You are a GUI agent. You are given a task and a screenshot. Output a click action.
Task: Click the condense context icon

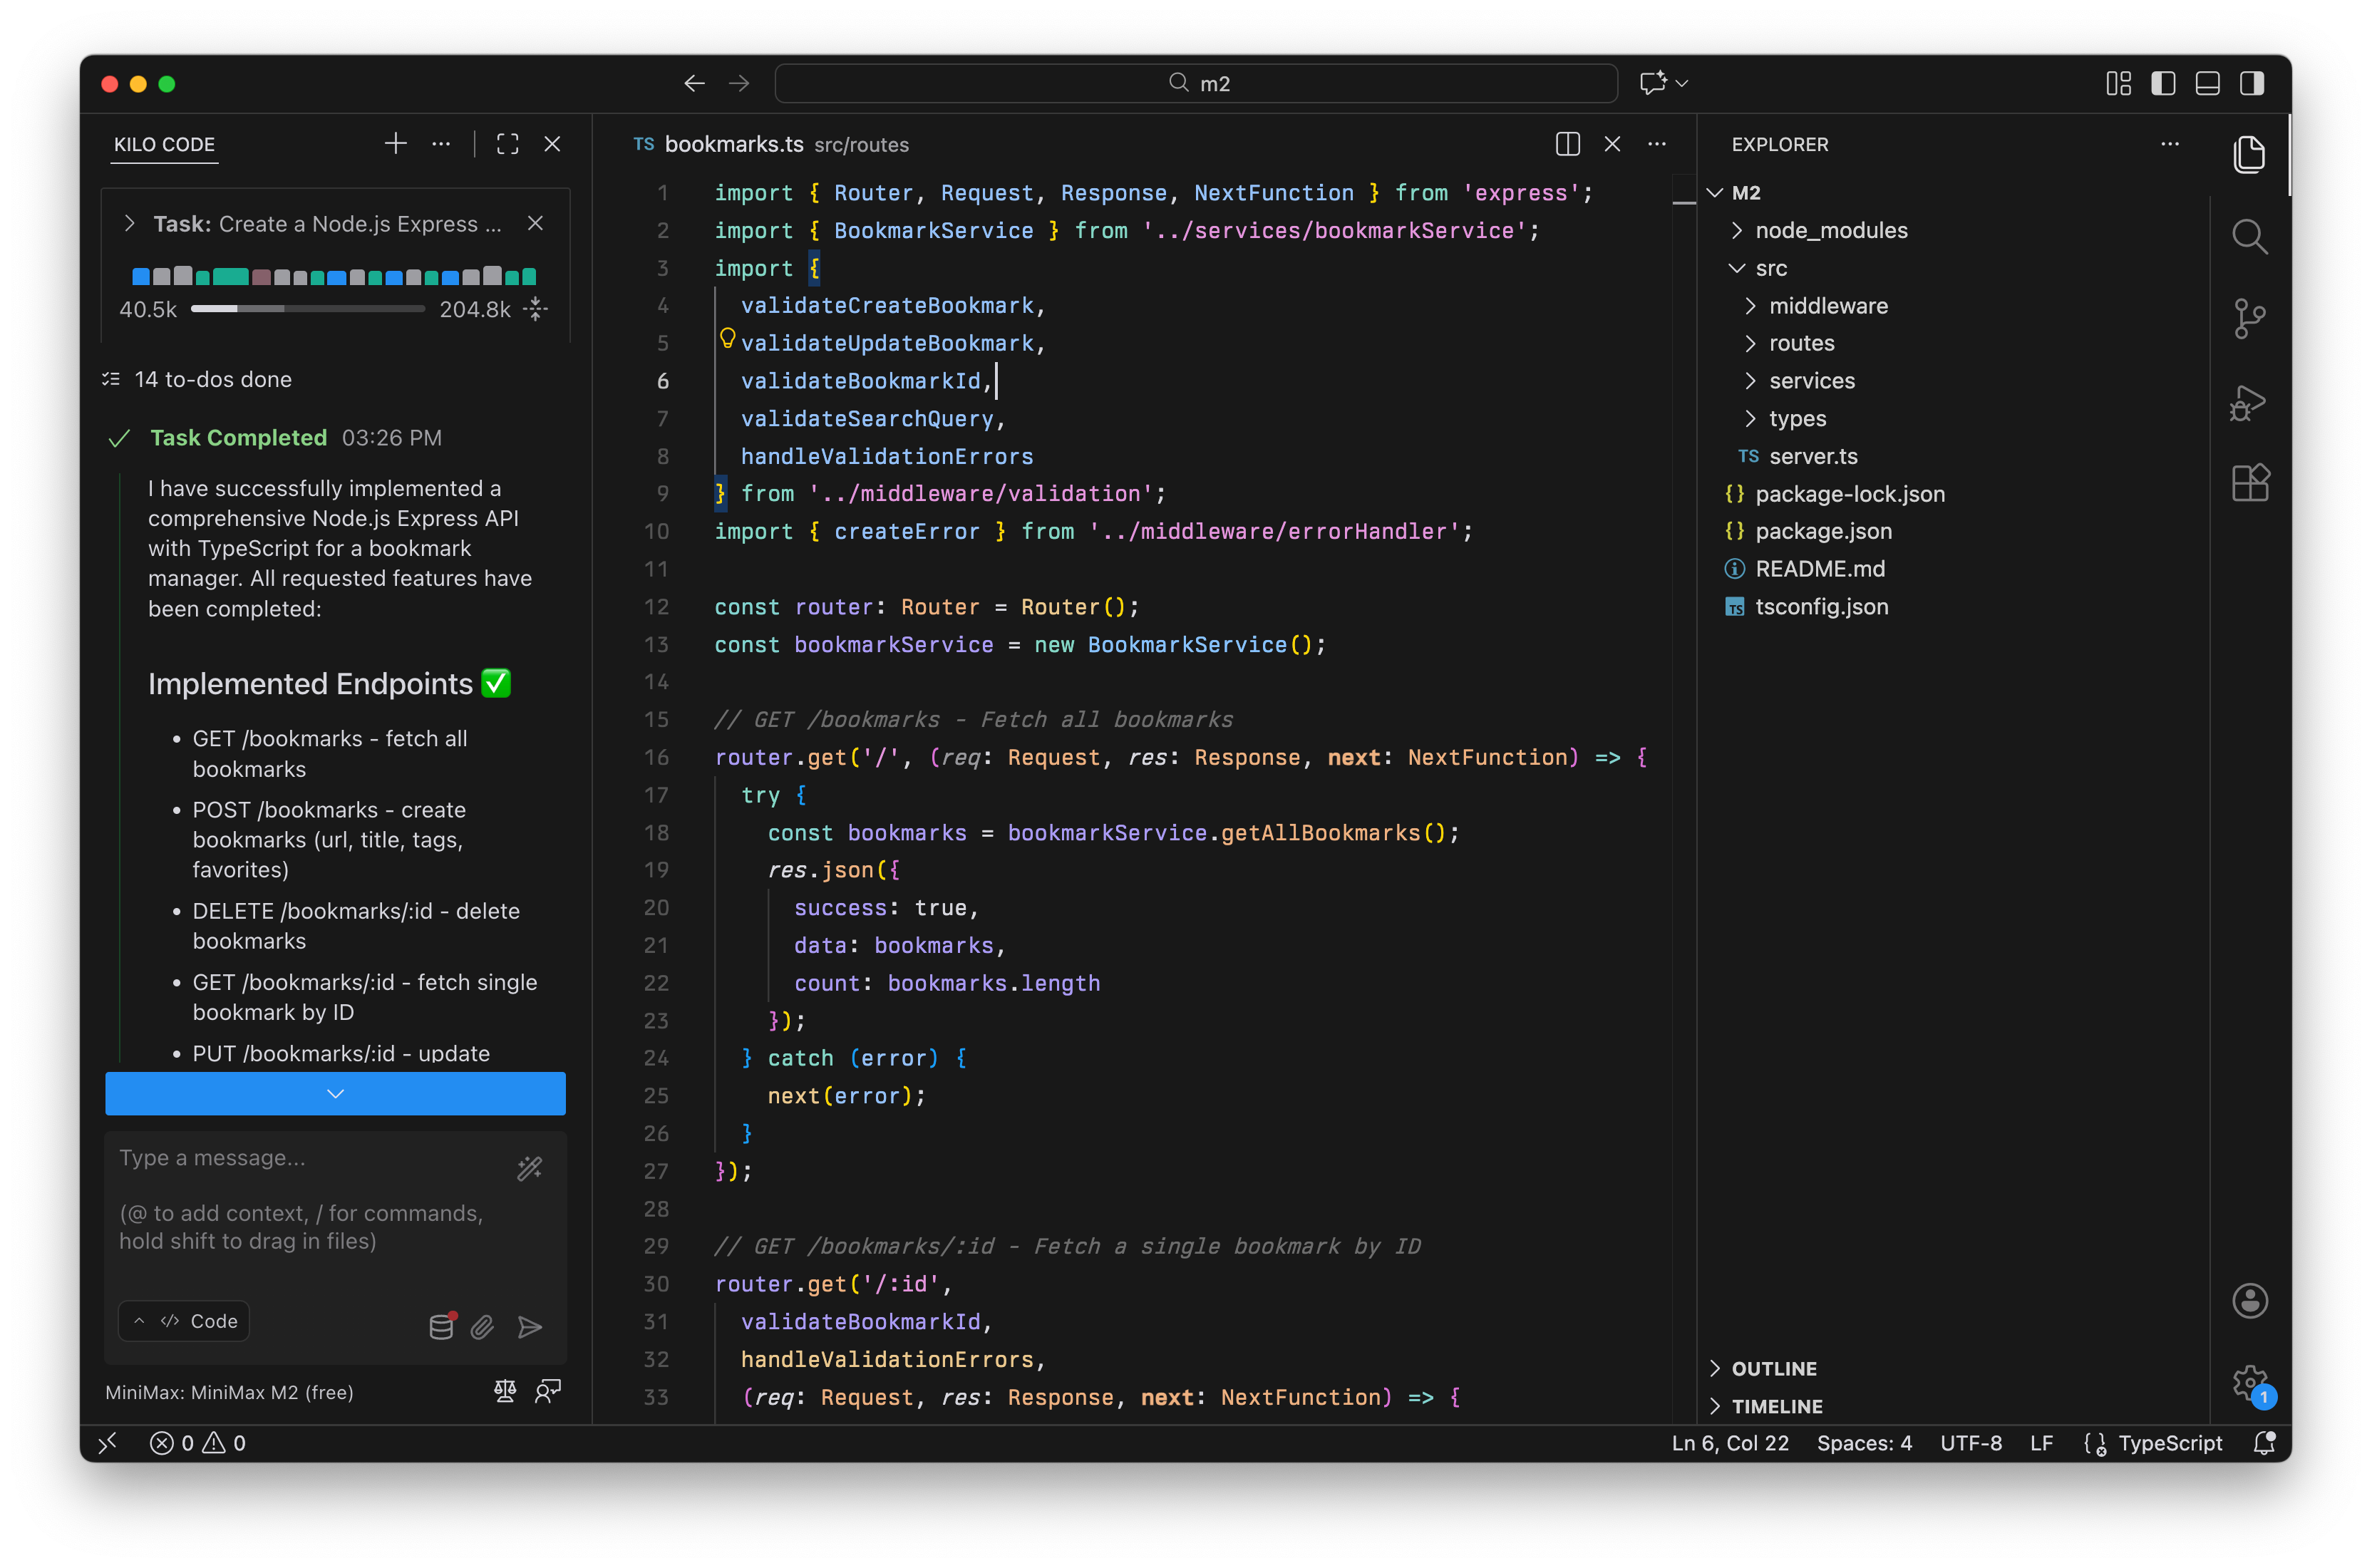click(x=537, y=309)
